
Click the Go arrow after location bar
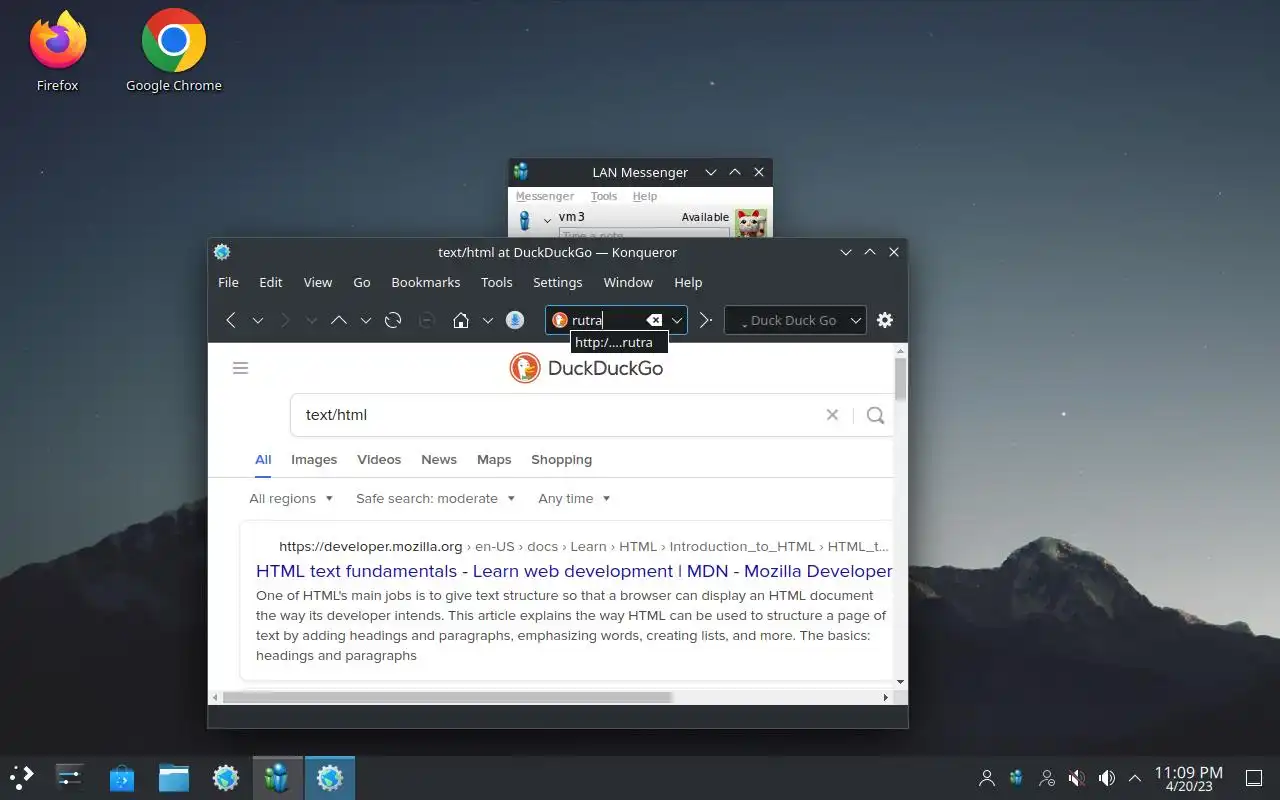click(x=705, y=320)
